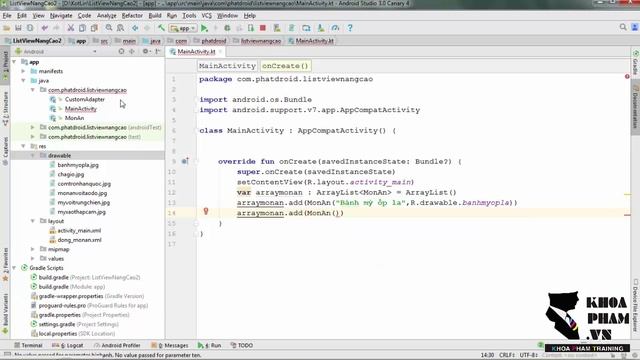Select dong_monan.xml layout file
Viewport: 640px width, 360px height.
point(80,240)
